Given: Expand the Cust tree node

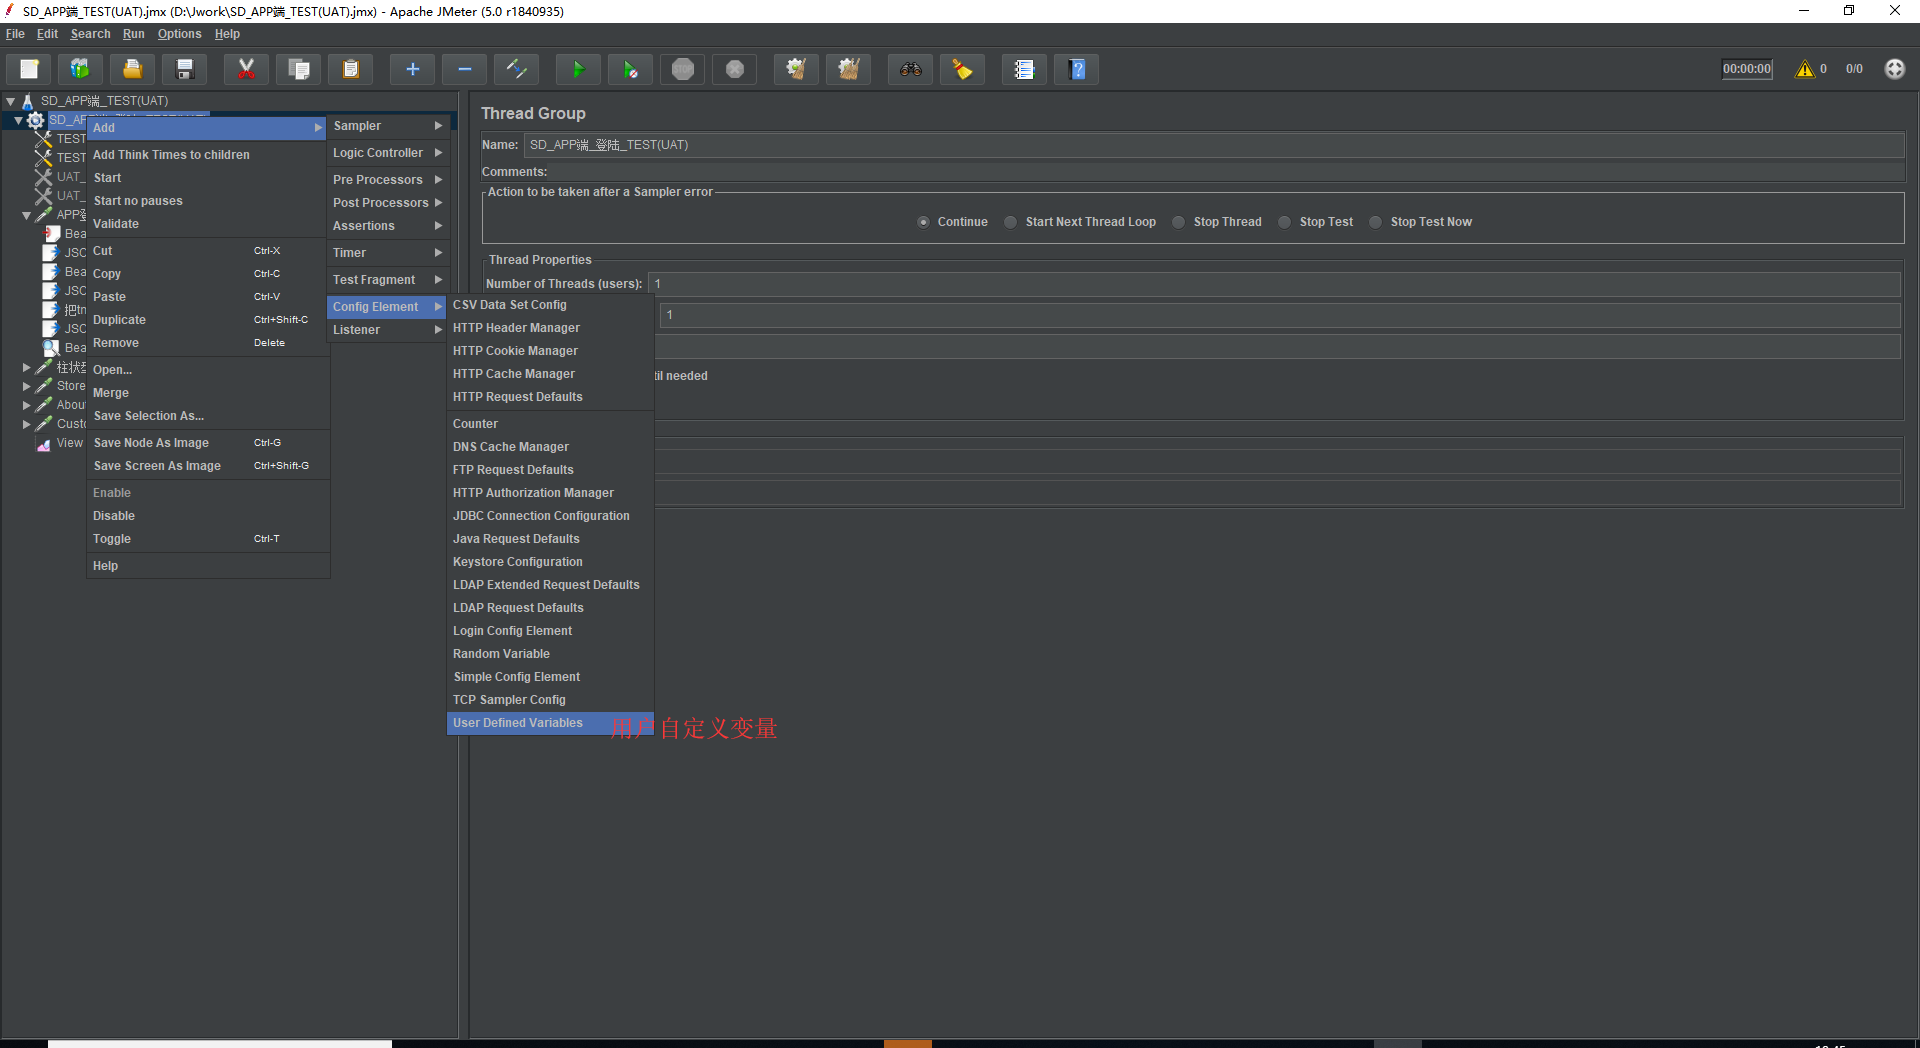Looking at the screenshot, I should coord(26,424).
